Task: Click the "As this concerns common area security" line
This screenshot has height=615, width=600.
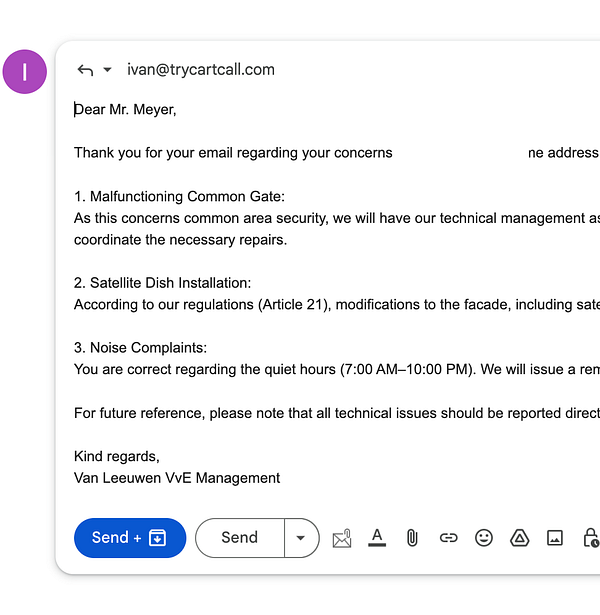Action: coord(337,218)
